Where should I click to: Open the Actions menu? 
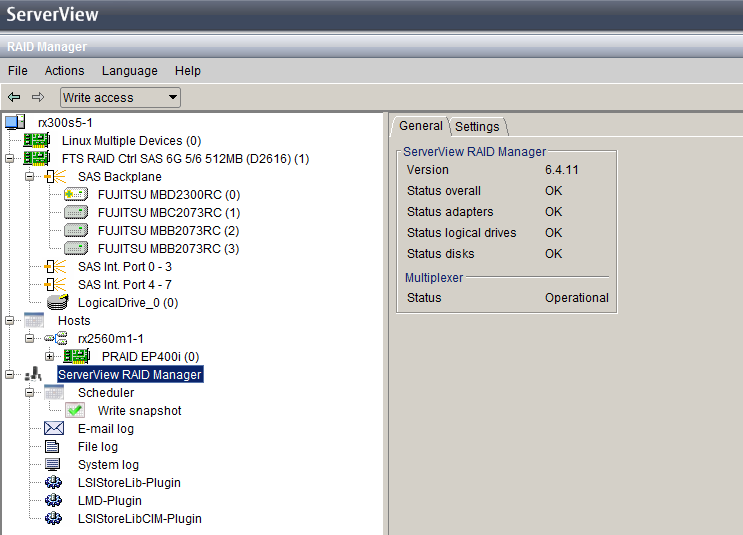pyautogui.click(x=64, y=71)
